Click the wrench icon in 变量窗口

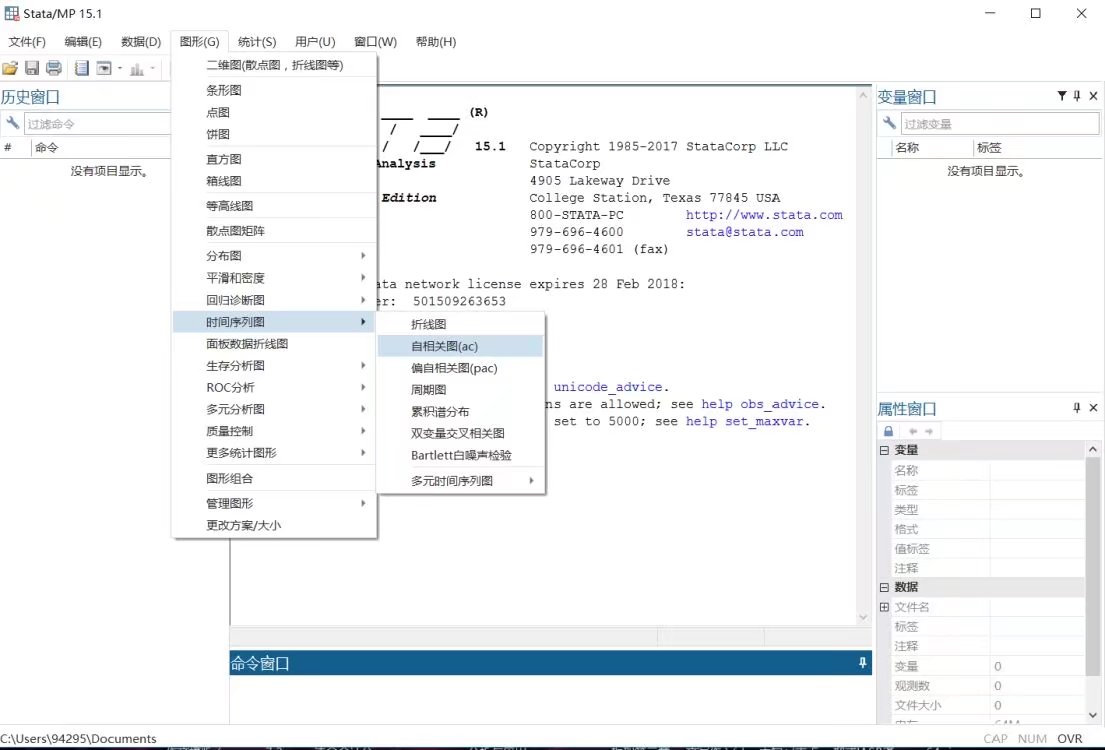(889, 123)
